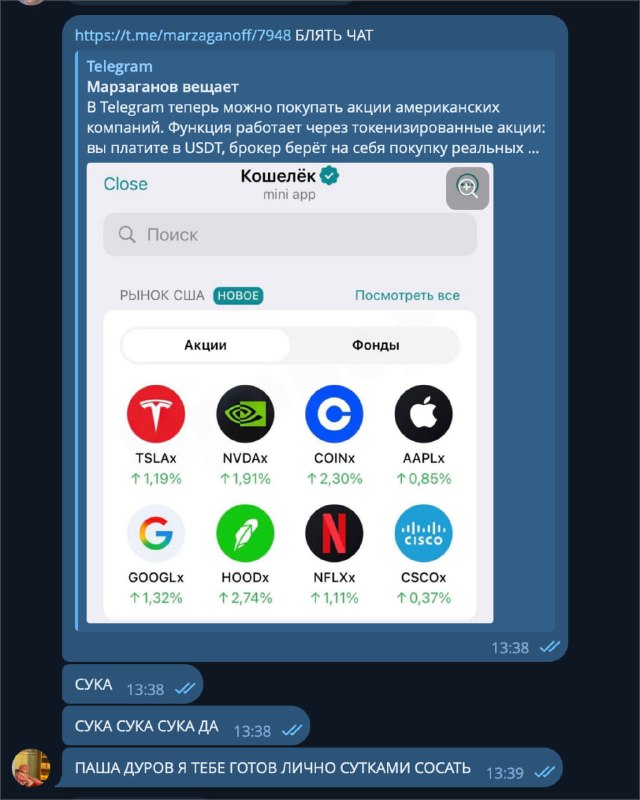
Task: Click the НОВОЕ badge near РЫНОК США
Action: point(238,295)
